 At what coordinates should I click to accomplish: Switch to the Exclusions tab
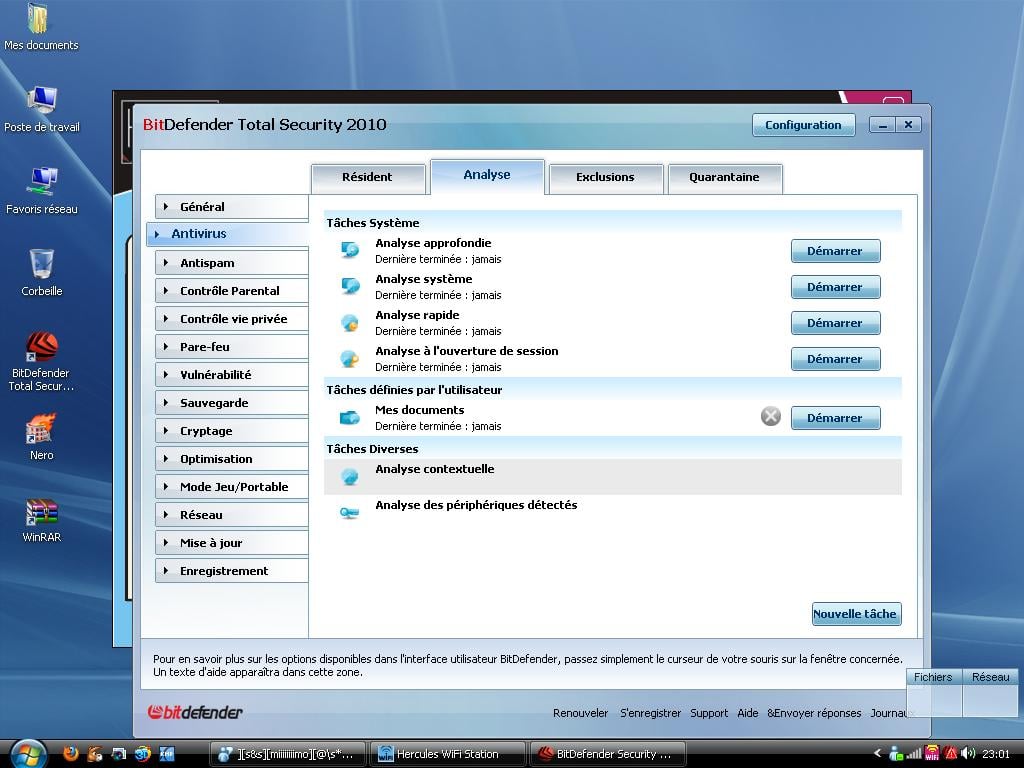pos(605,178)
